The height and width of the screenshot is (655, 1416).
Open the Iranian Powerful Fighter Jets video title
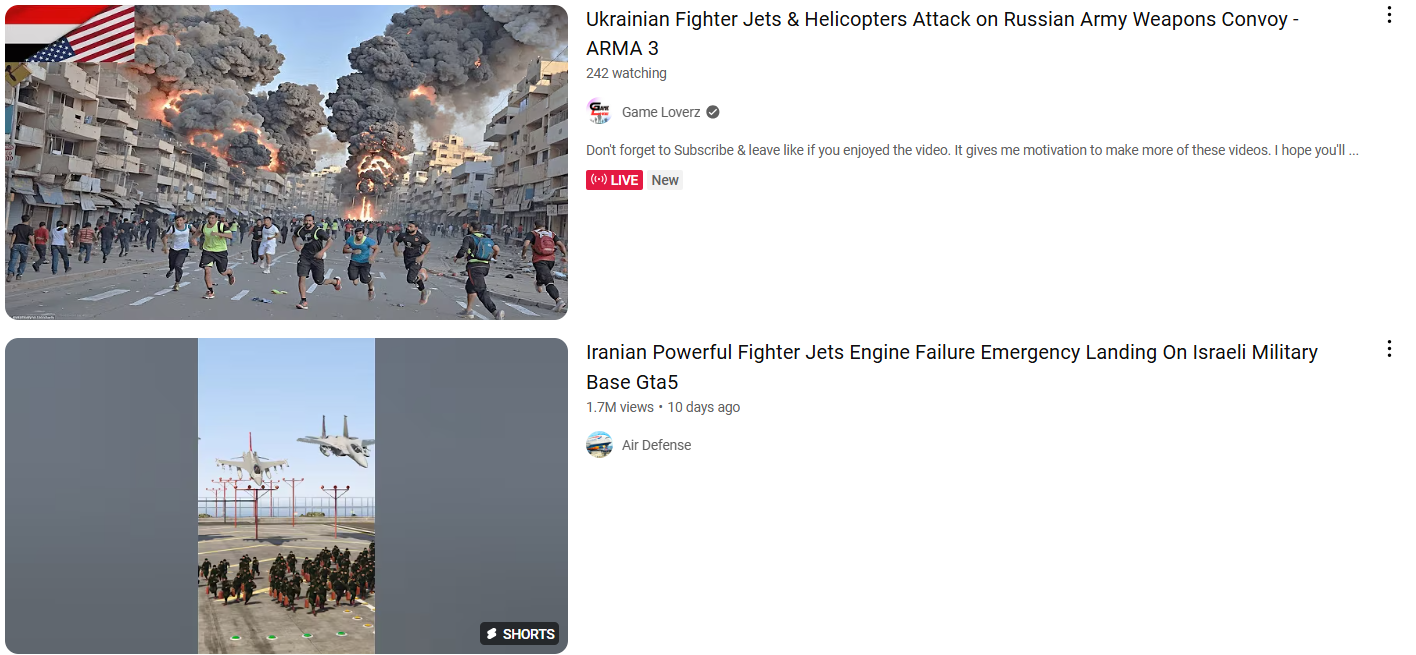[x=952, y=367]
